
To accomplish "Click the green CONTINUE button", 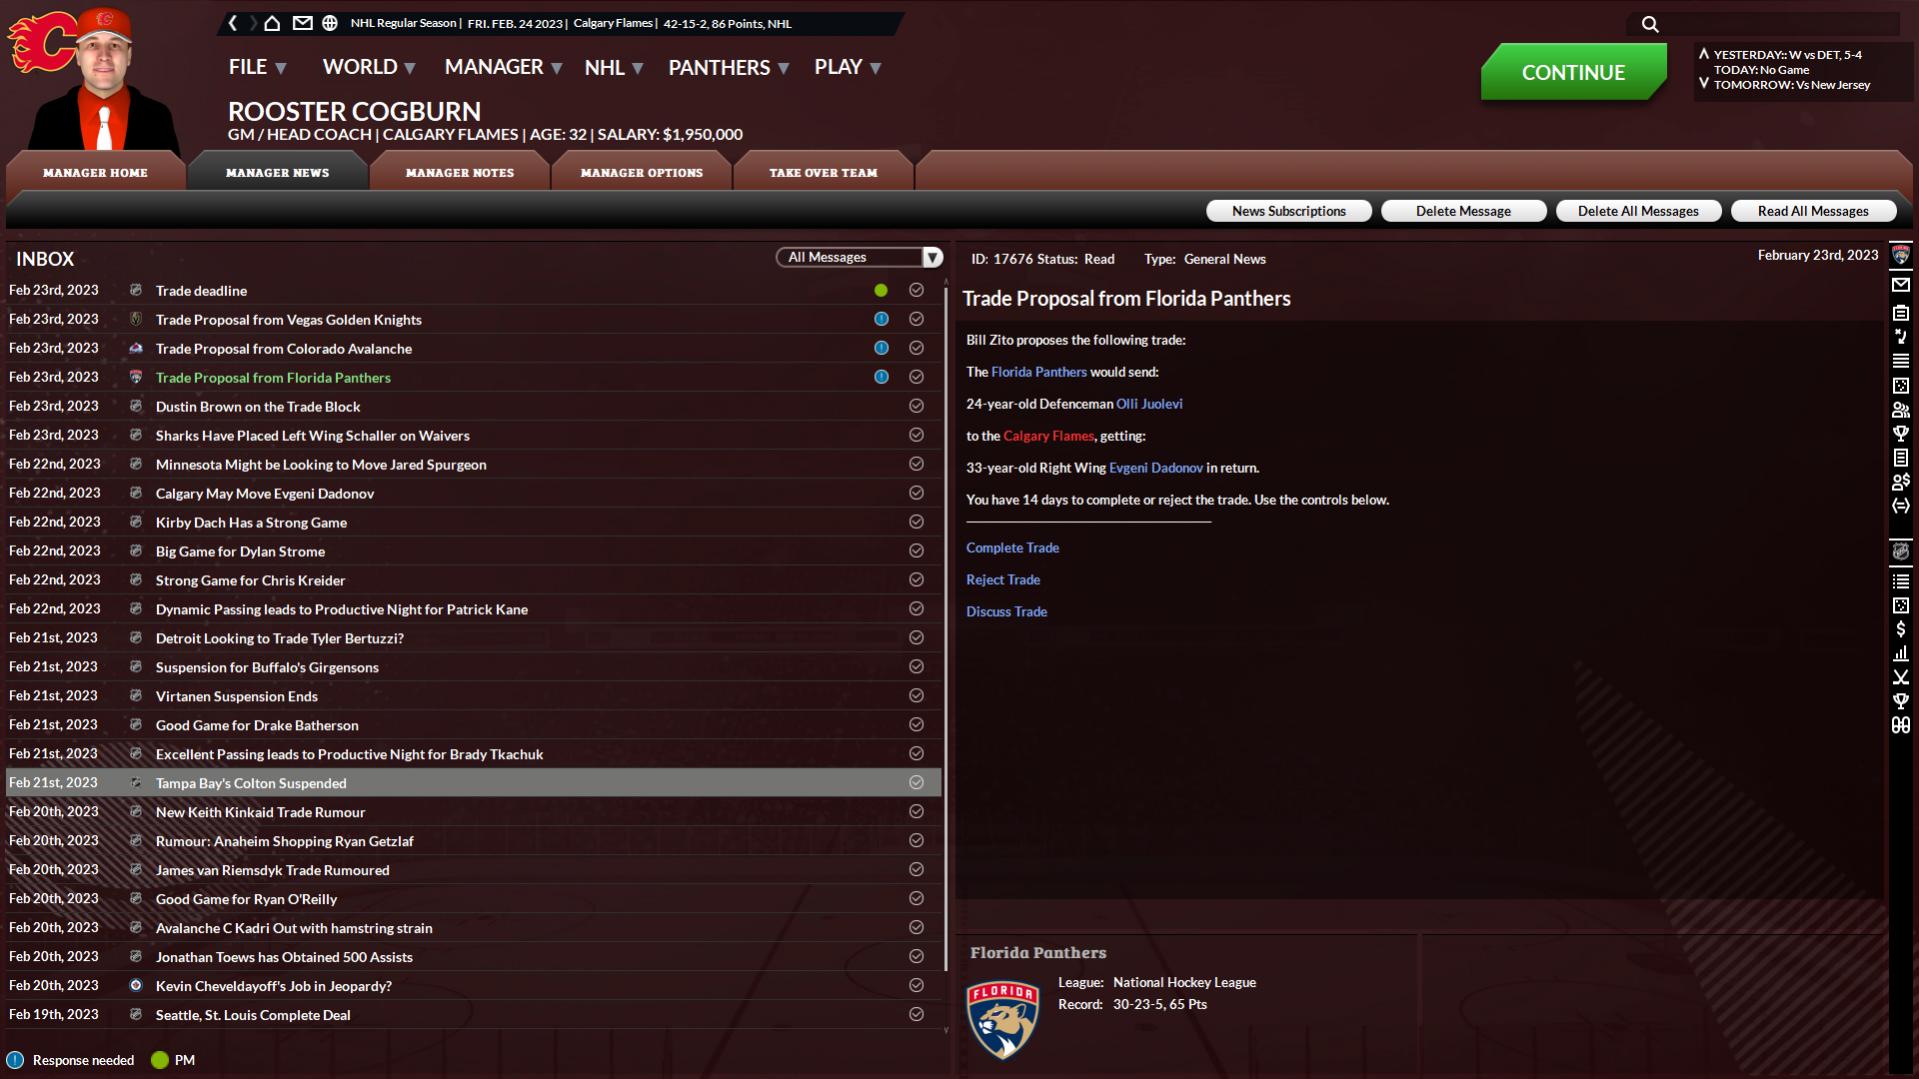I will coord(1573,72).
